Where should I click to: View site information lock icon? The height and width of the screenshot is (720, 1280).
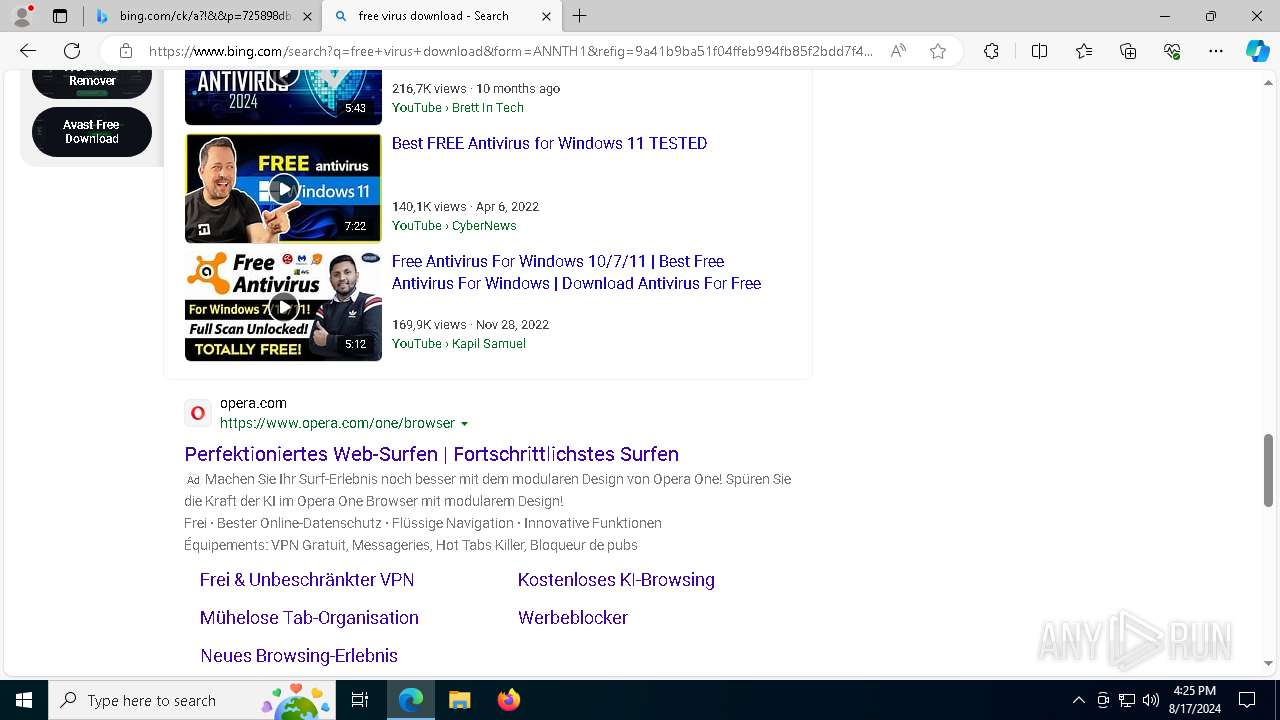click(125, 51)
